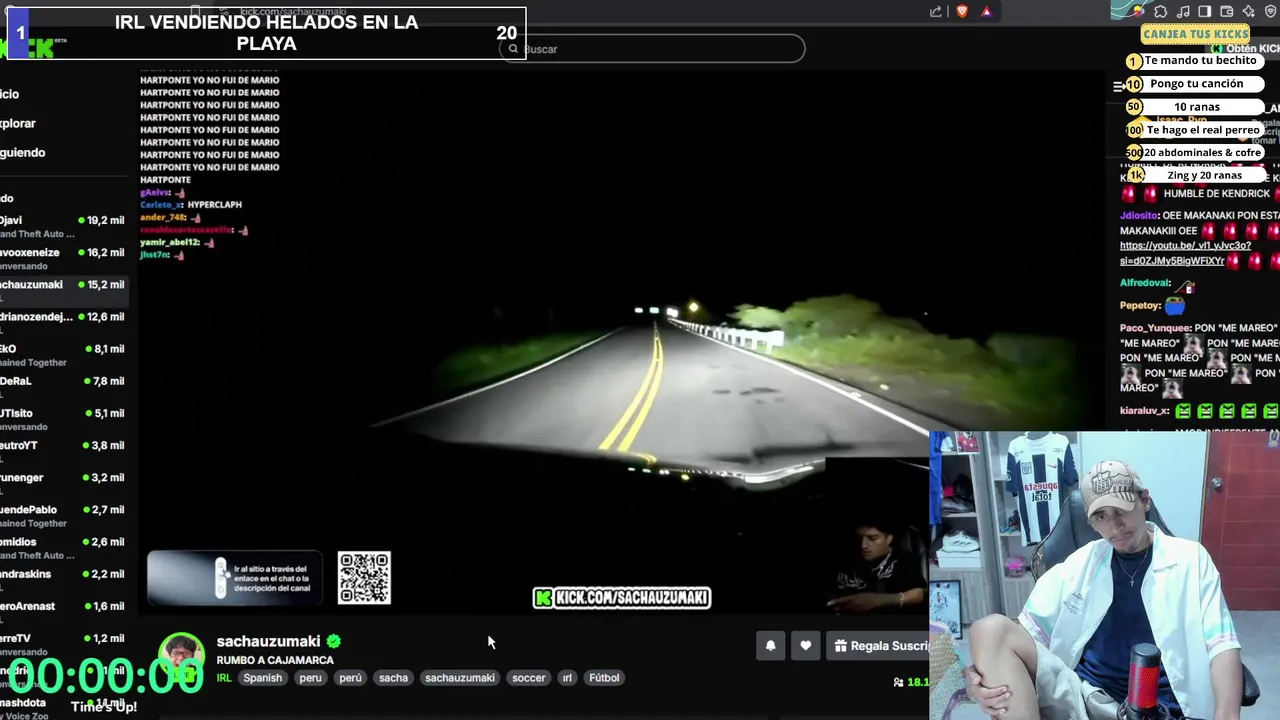This screenshot has width=1280, height=720.
Task: Open the Brave Shields lion icon
Action: pyautogui.click(x=961, y=12)
